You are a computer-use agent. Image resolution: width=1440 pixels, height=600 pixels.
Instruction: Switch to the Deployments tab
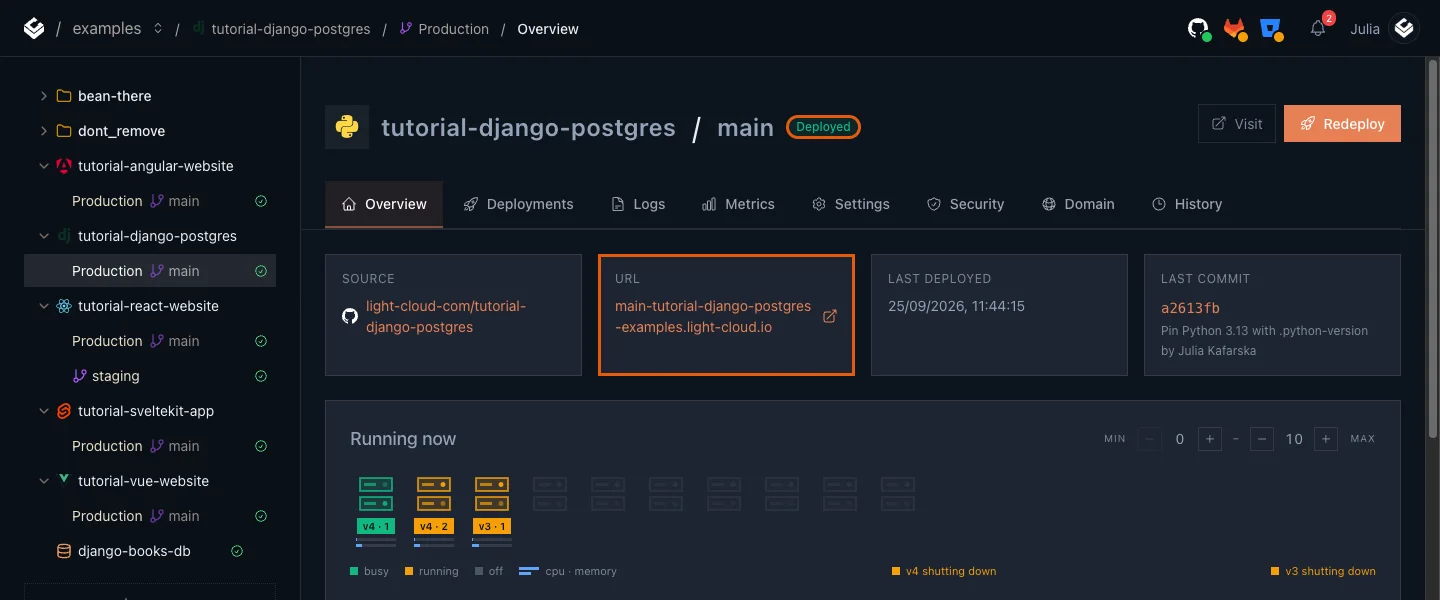coord(518,204)
